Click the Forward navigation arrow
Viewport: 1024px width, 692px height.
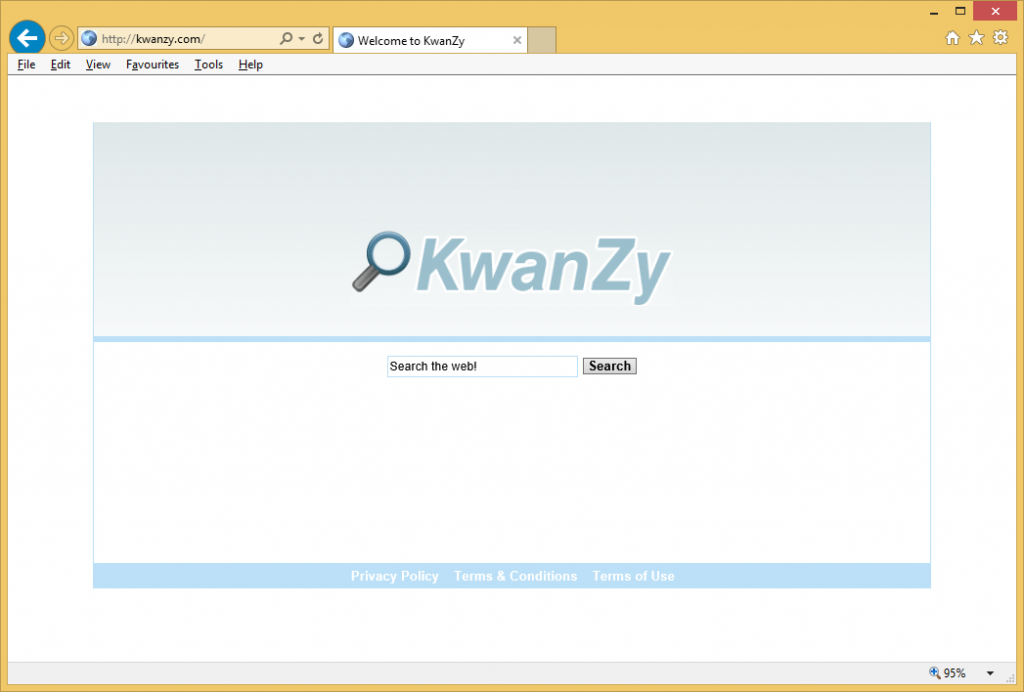click(x=61, y=39)
